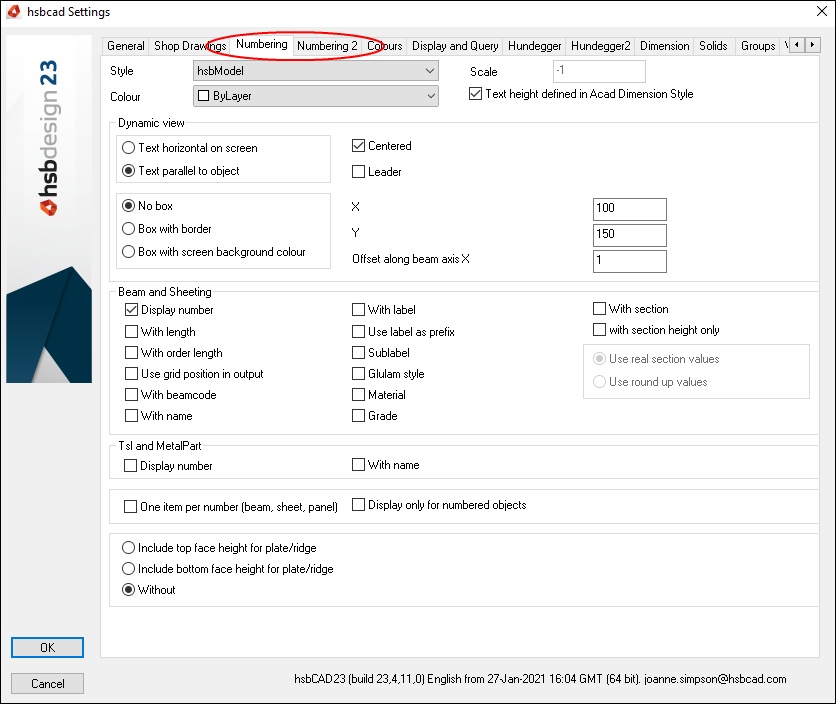Enable the Sublabel checkbox
The width and height of the screenshot is (836, 704).
point(381,353)
